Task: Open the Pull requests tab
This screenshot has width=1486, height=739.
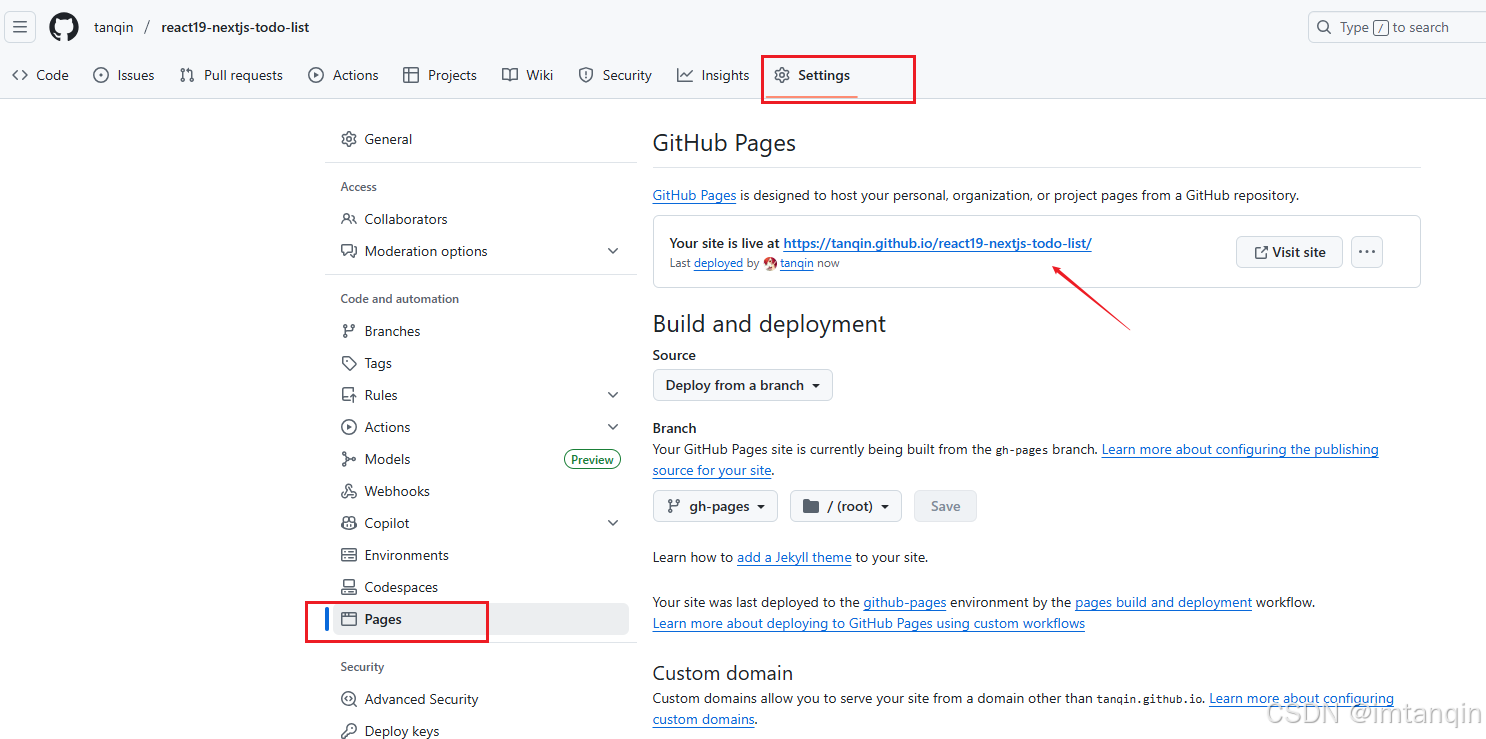Action: 231,75
